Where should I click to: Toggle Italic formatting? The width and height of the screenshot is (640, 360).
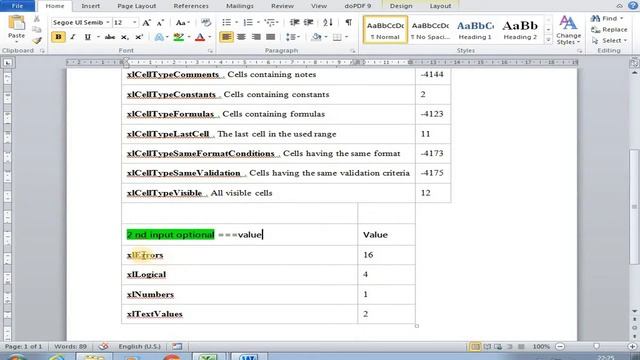click(73, 37)
